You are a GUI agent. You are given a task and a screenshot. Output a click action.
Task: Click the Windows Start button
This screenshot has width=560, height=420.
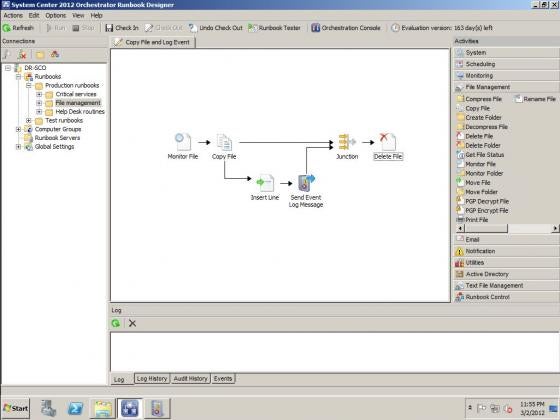click(15, 408)
